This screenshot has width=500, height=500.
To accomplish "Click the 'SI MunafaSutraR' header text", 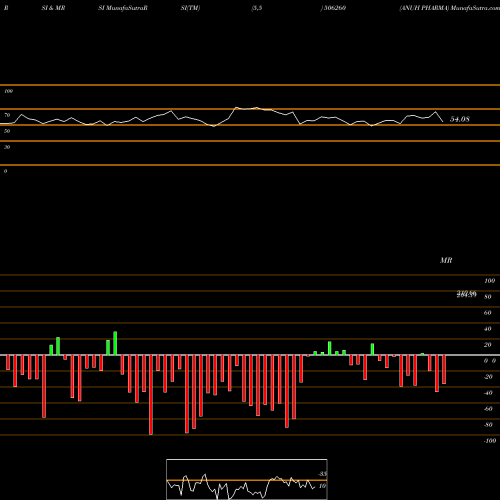I will (123, 8).
